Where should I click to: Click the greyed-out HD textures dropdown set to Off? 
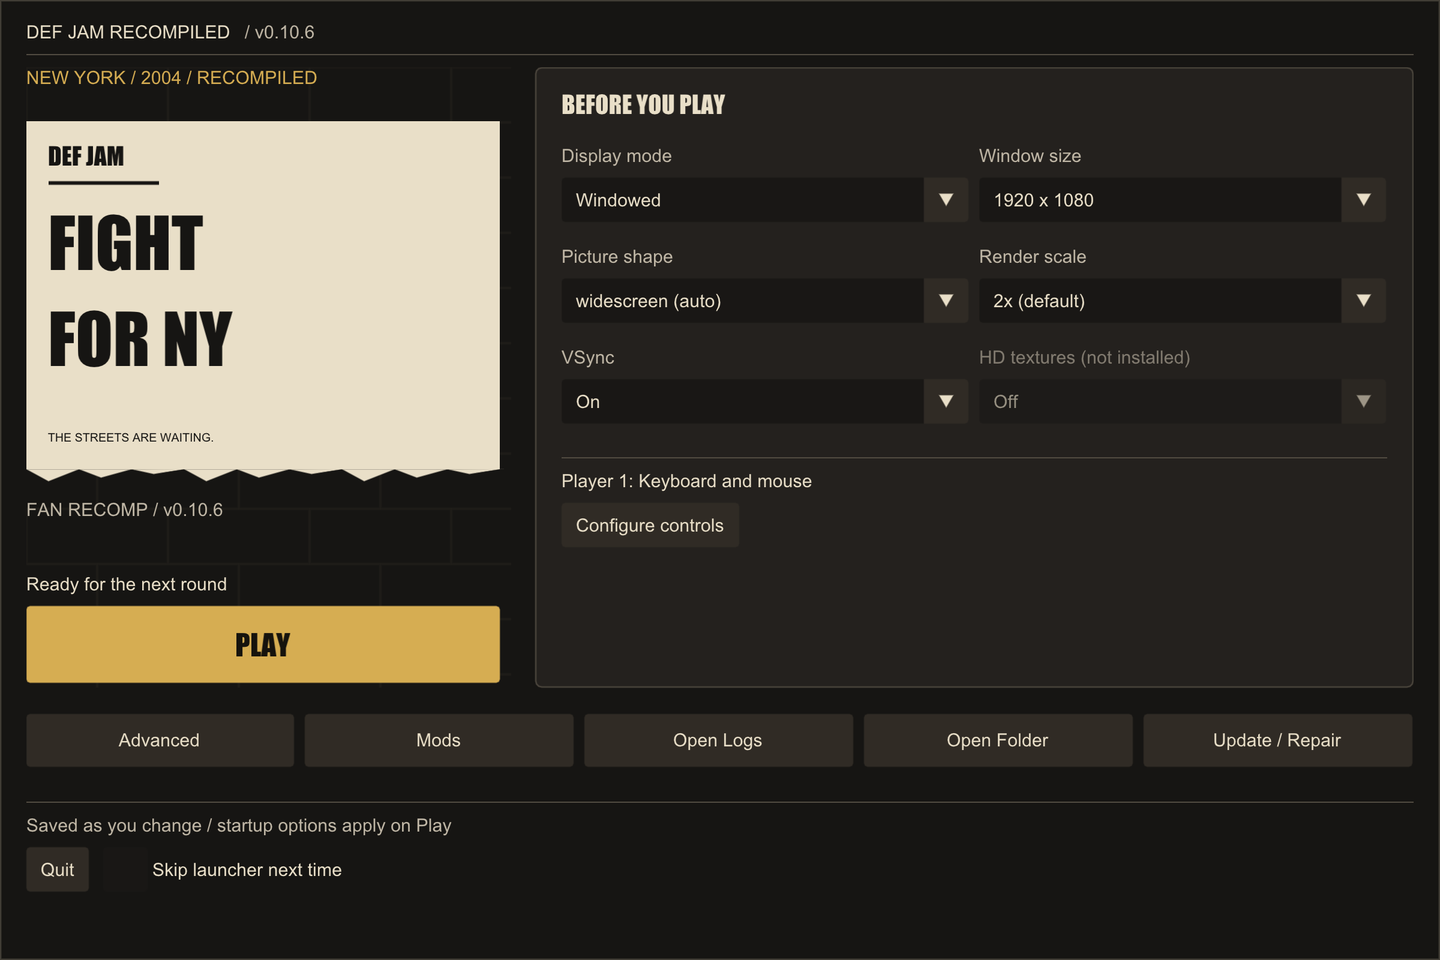(1182, 401)
